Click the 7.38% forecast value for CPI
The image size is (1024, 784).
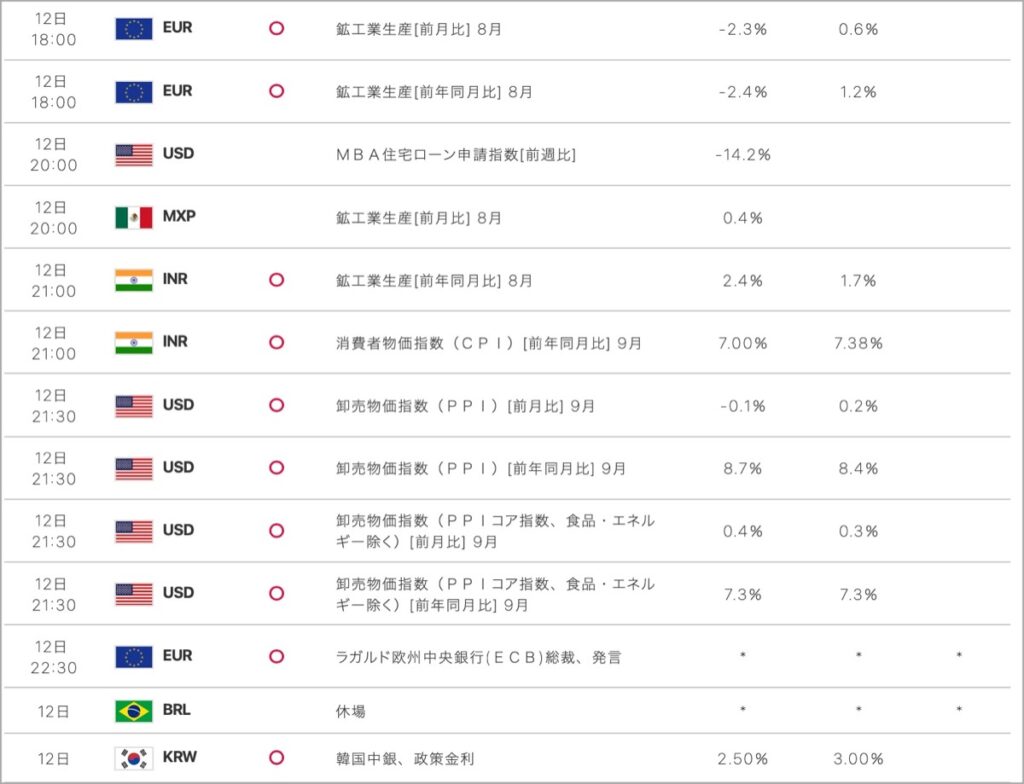click(x=858, y=343)
